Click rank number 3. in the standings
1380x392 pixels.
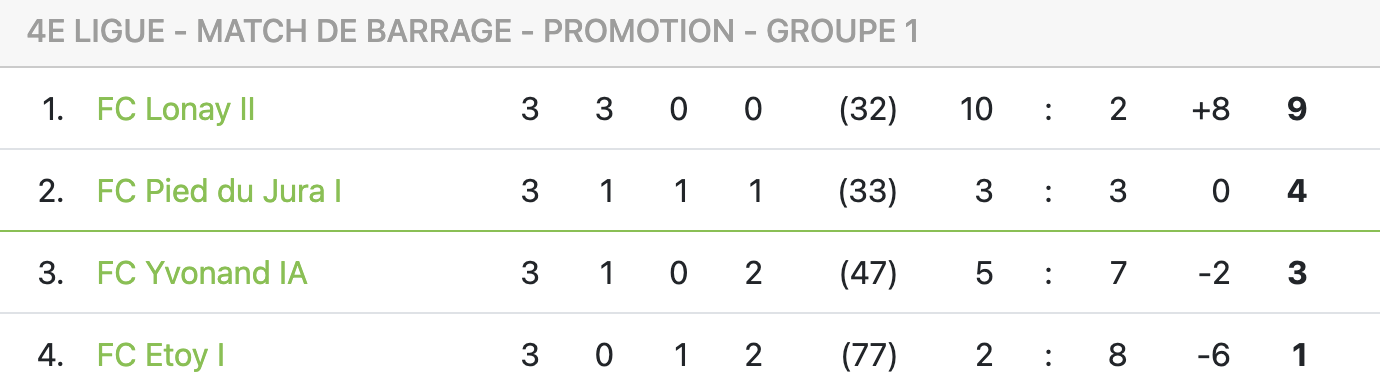coord(51,273)
